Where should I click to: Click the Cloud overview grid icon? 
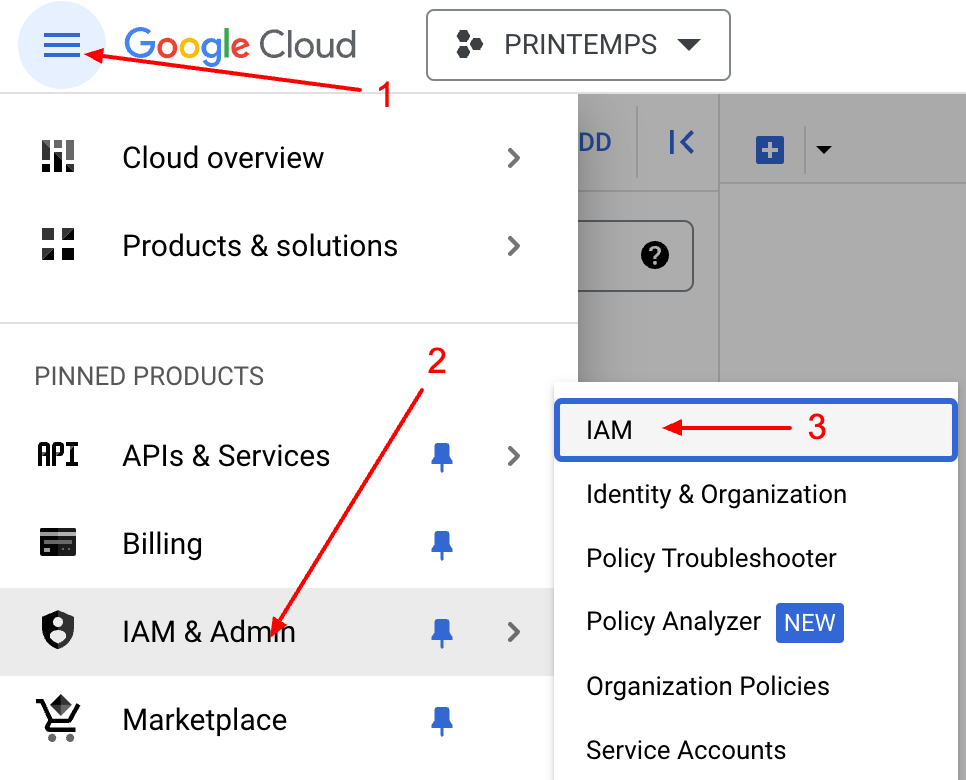pyautogui.click(x=57, y=157)
